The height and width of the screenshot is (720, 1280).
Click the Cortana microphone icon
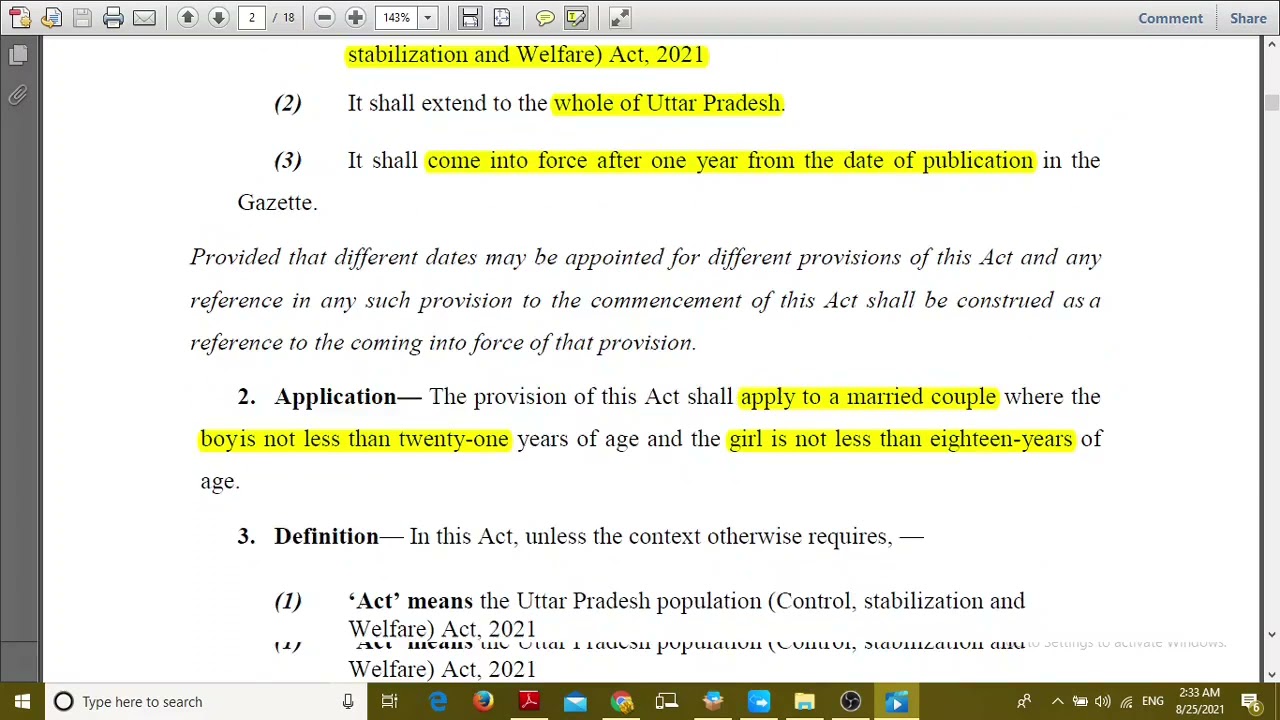click(347, 701)
